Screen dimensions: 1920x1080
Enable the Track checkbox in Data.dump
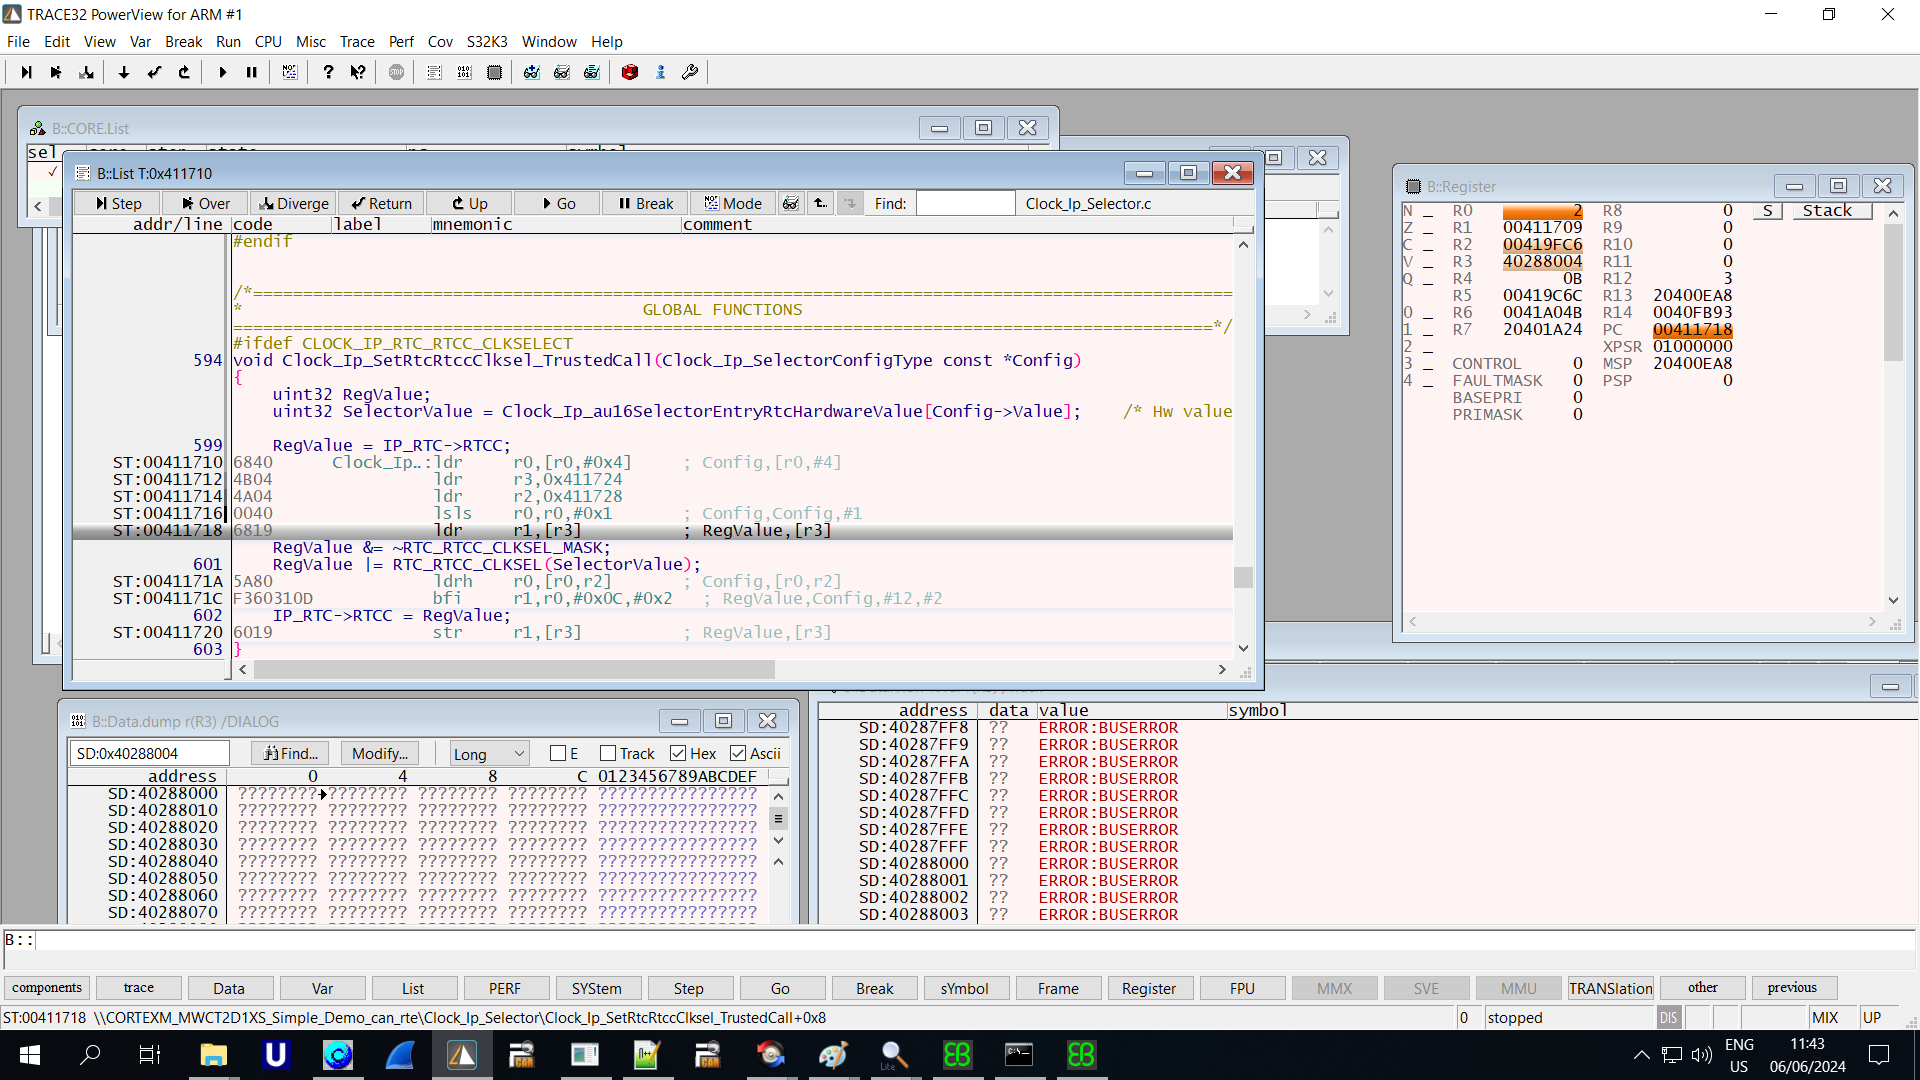[608, 753]
